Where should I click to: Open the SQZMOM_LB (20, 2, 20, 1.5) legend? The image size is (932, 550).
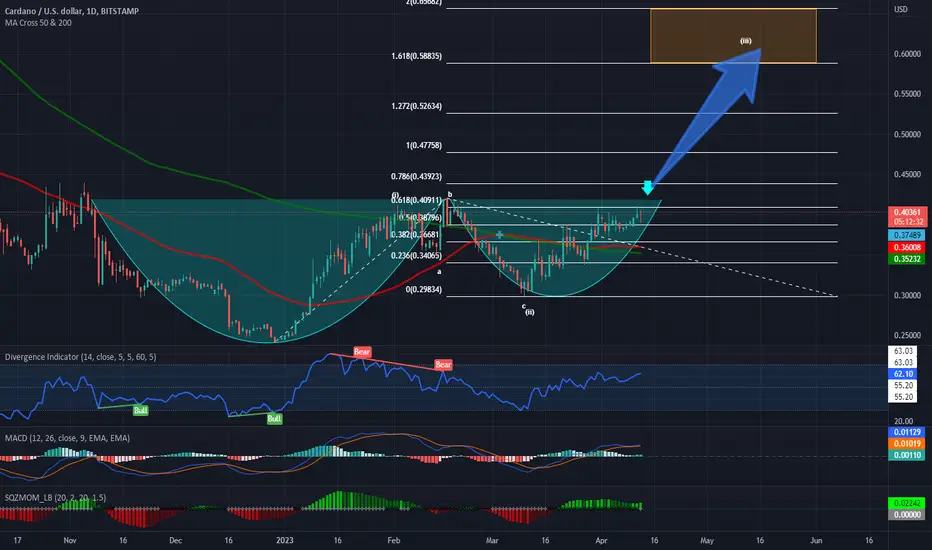coord(55,498)
